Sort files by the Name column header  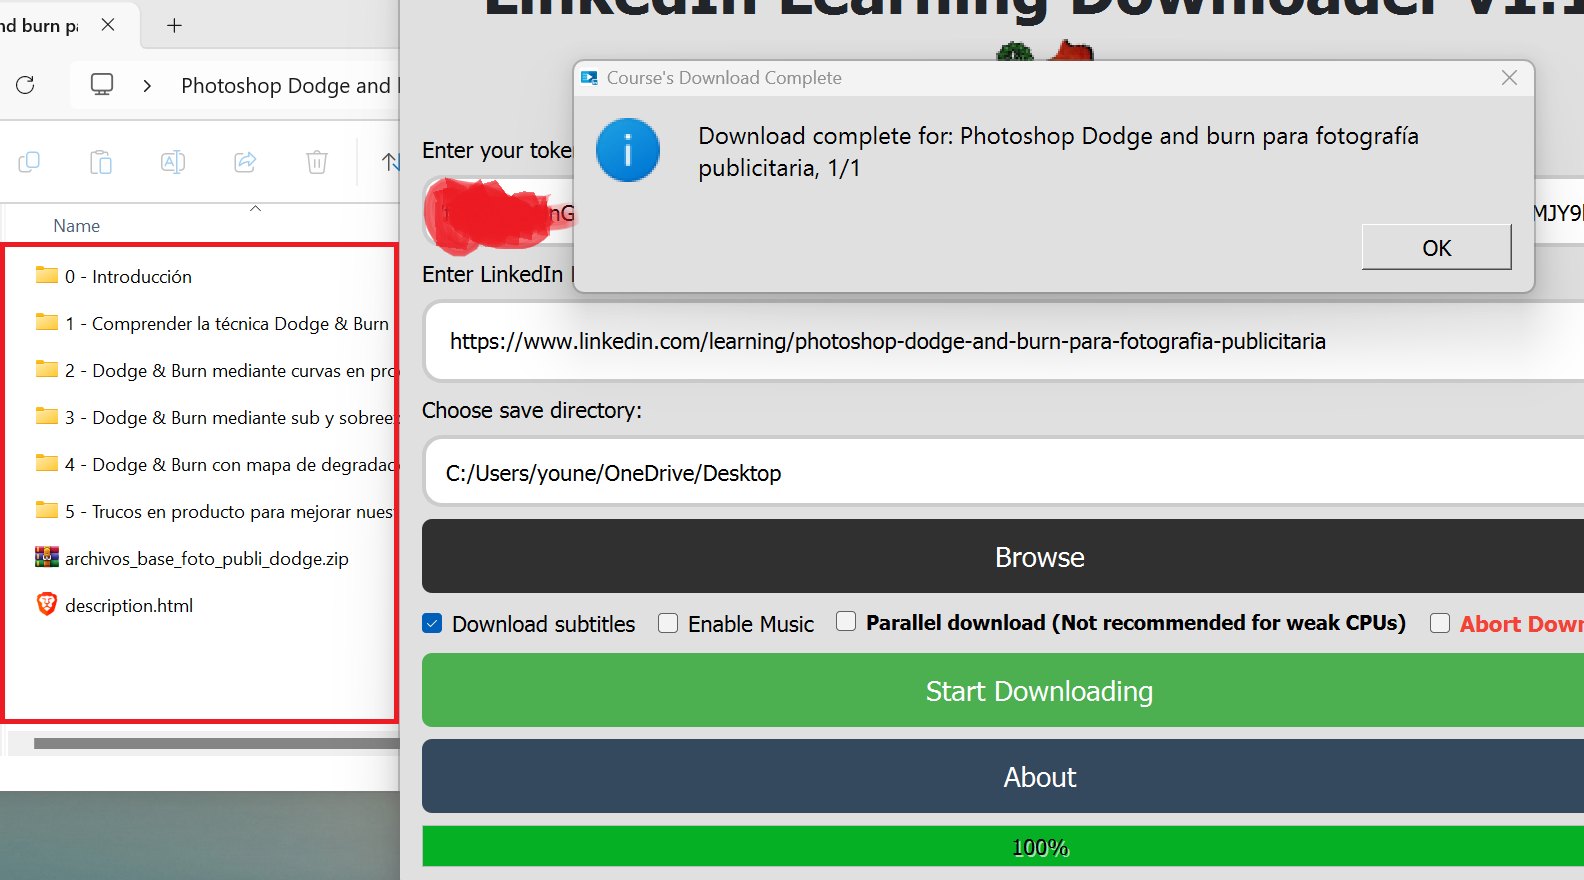[x=77, y=226]
